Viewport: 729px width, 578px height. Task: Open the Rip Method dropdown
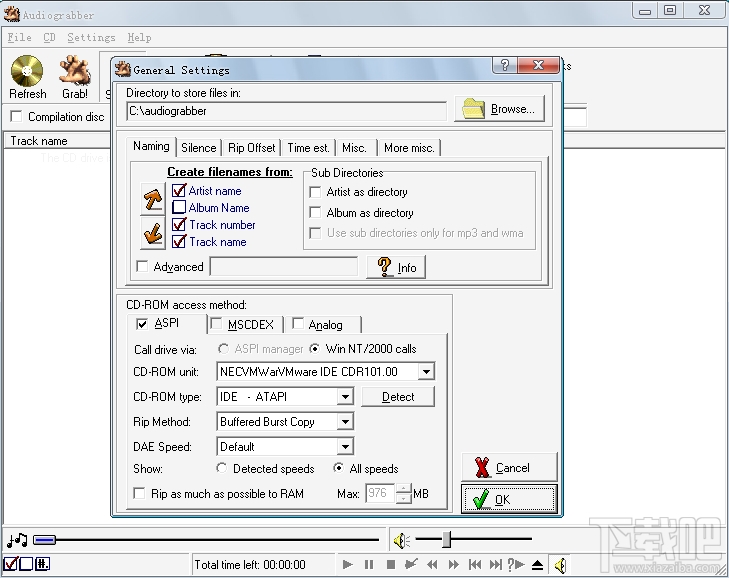345,422
